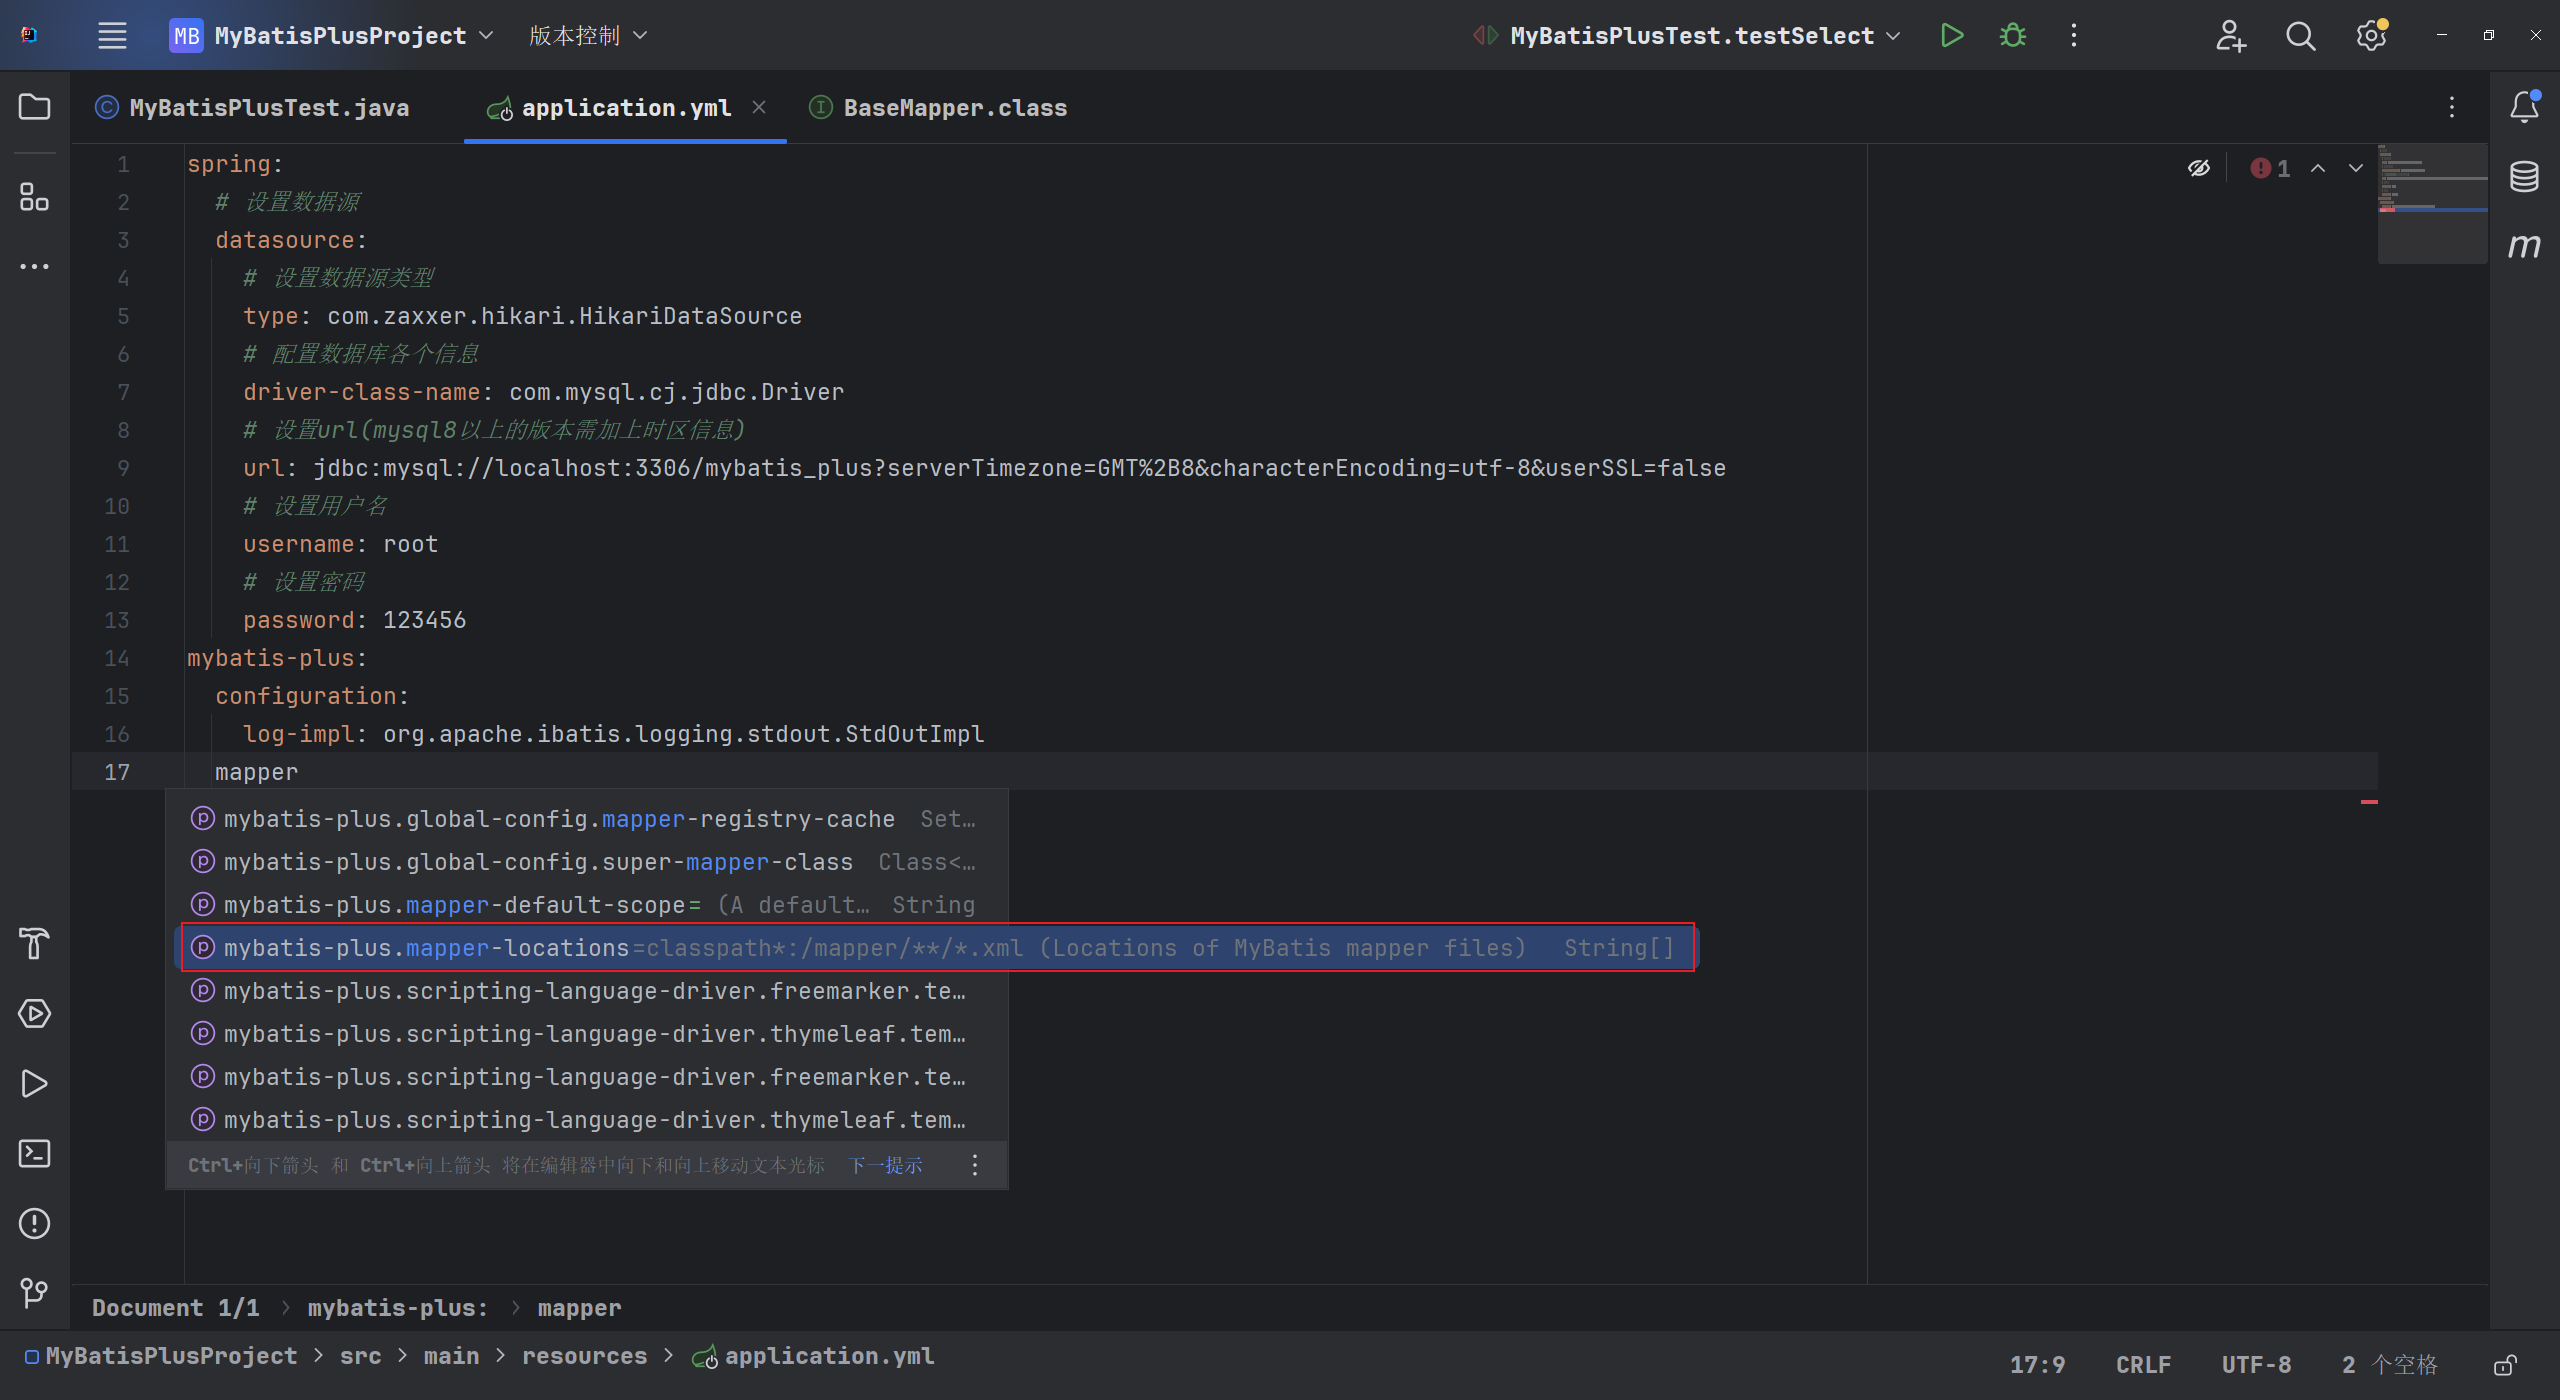Viewport: 2560px width, 1400px height.
Task: Open the main hamburger menu
Action: [112, 36]
